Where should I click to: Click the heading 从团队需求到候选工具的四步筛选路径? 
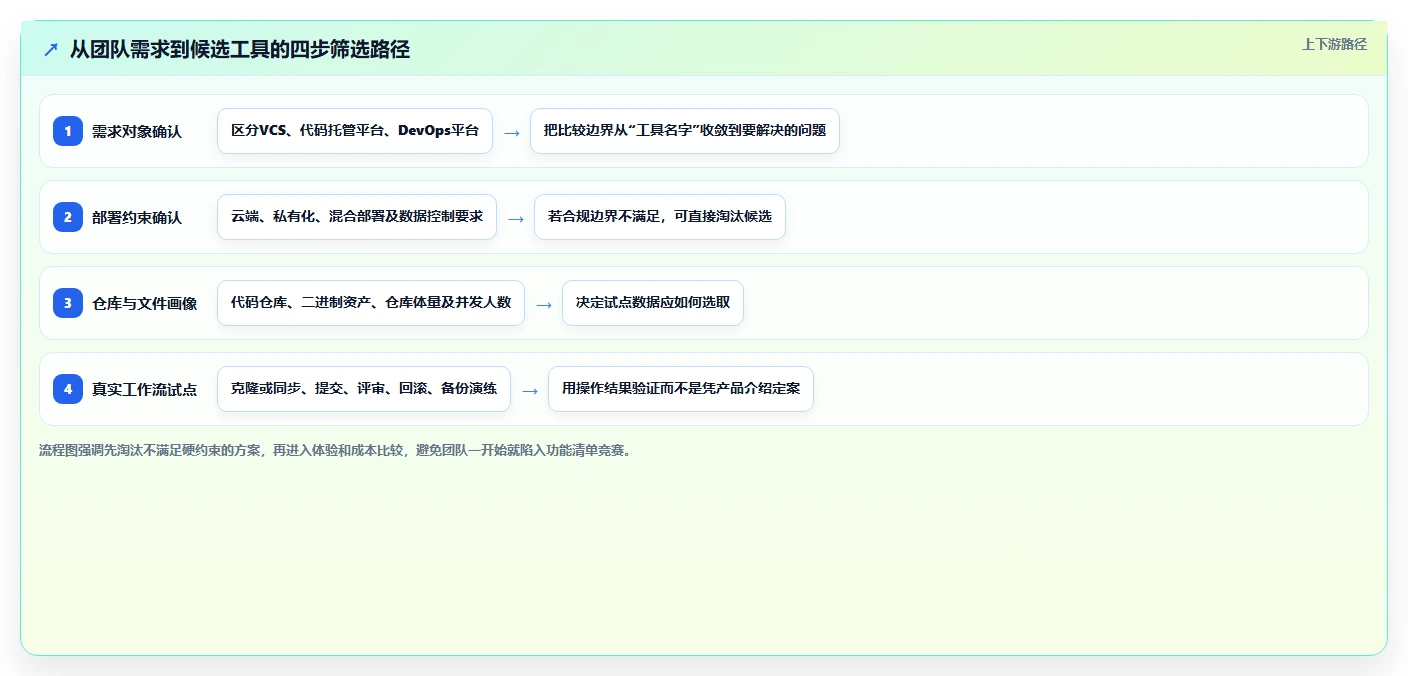(240, 49)
